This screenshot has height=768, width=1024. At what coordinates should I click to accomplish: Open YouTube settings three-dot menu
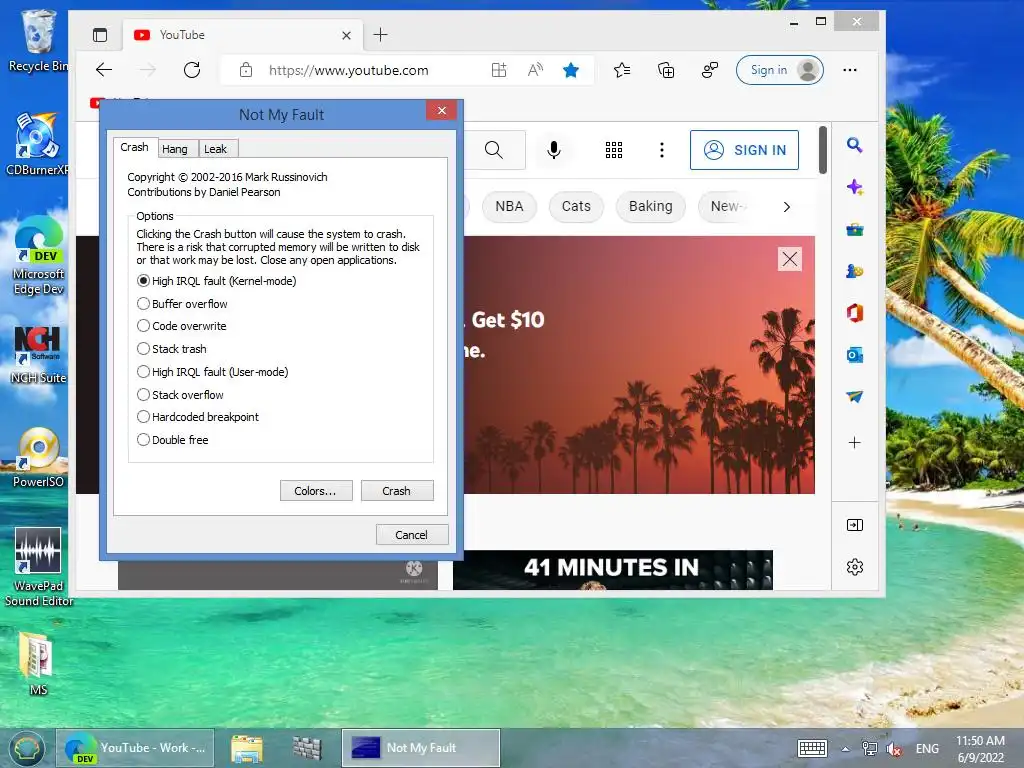662,150
